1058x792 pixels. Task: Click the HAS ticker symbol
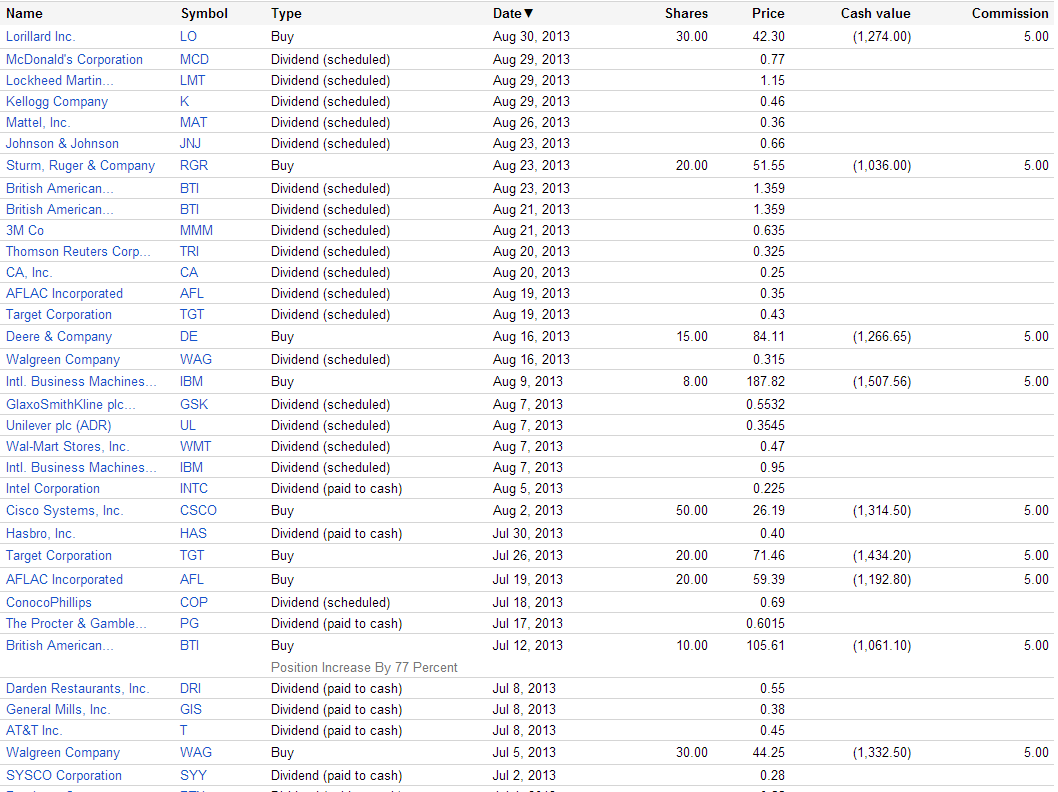(193, 533)
